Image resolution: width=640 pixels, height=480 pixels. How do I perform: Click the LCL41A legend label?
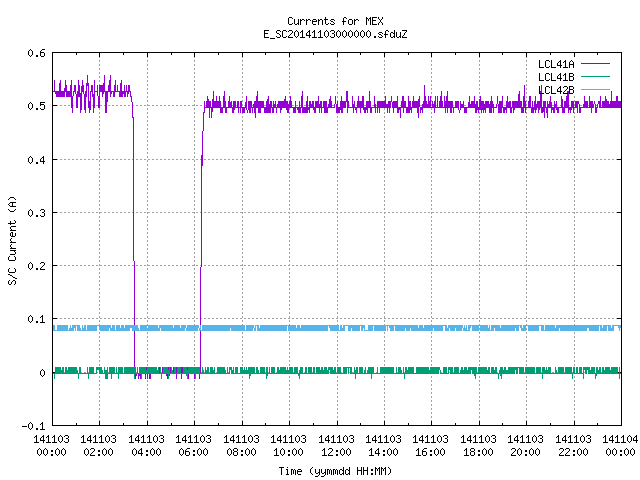tap(556, 64)
